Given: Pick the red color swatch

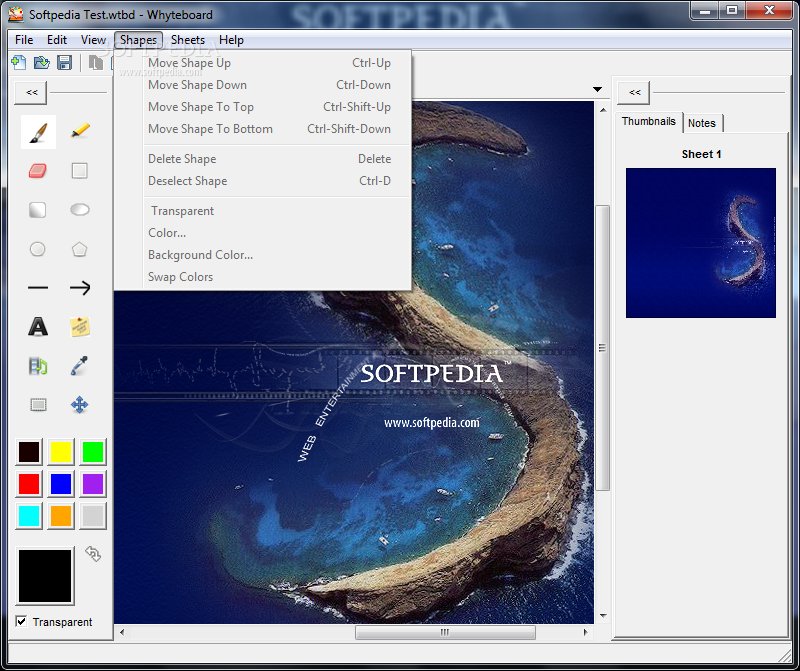Looking at the screenshot, I should point(29,484).
